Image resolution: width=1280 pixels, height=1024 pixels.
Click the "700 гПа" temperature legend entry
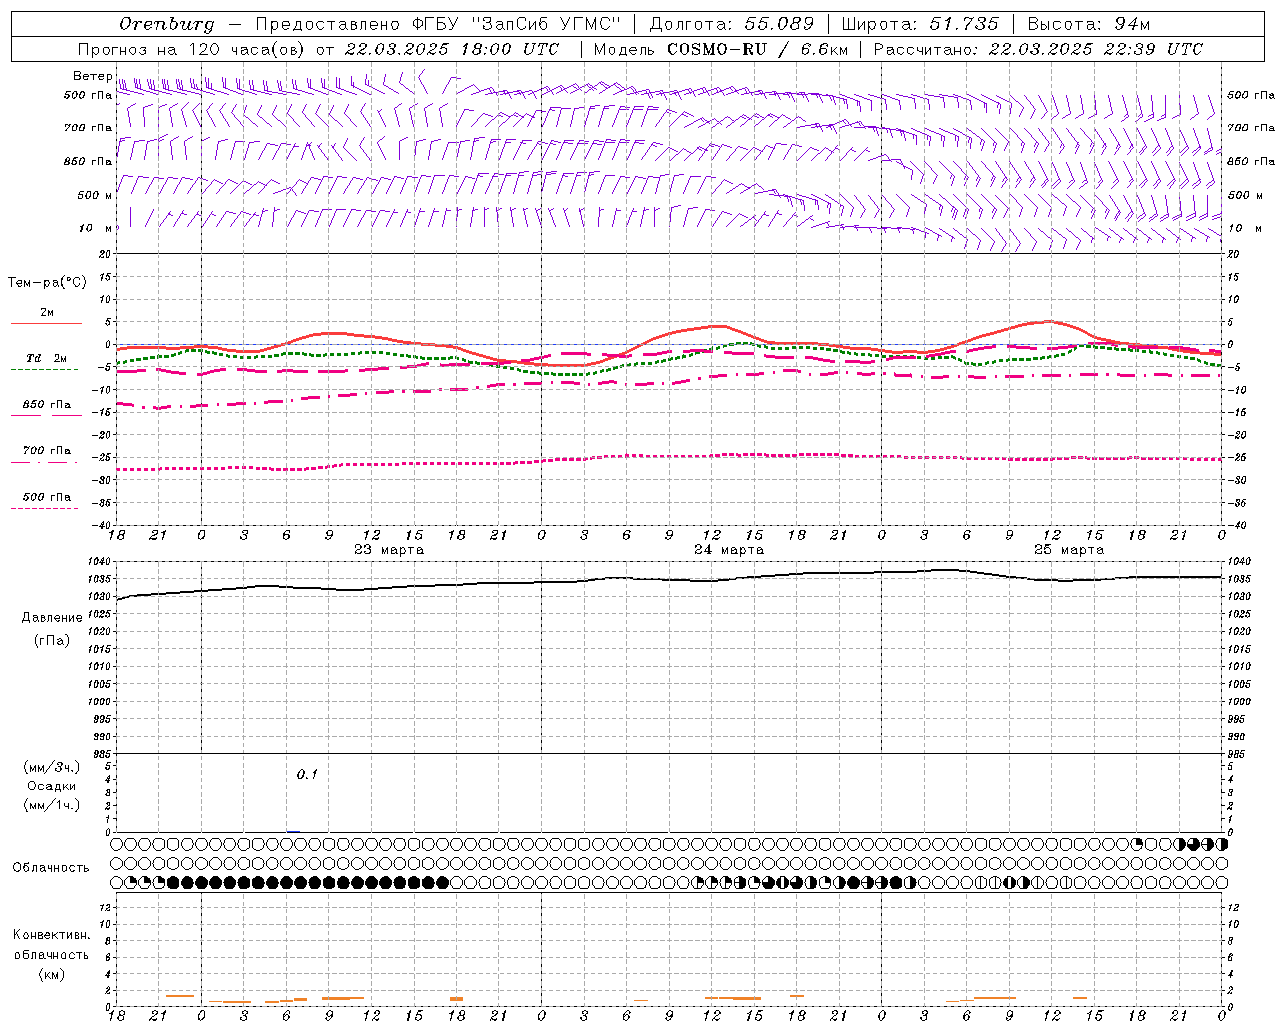coord(47,451)
